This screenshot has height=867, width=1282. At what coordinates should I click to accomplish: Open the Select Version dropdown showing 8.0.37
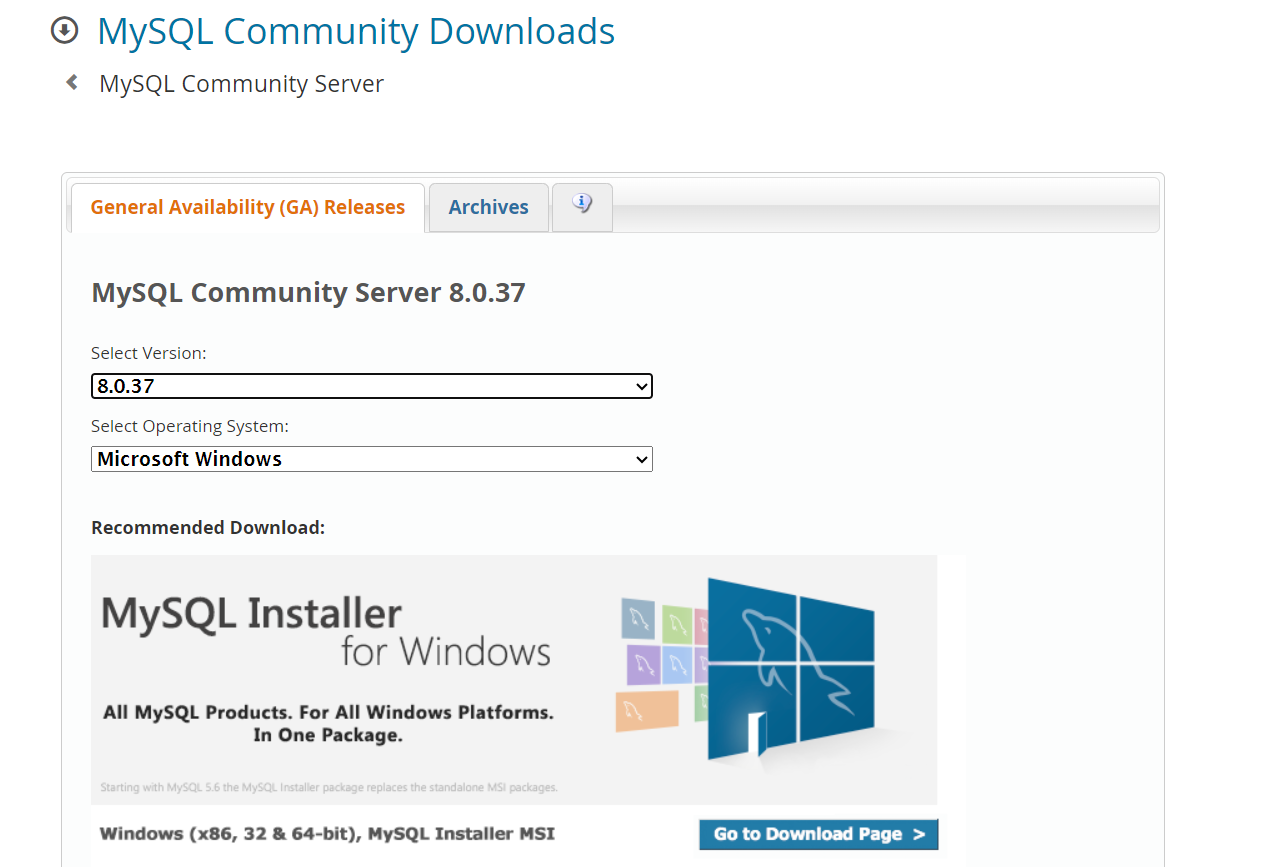(372, 386)
